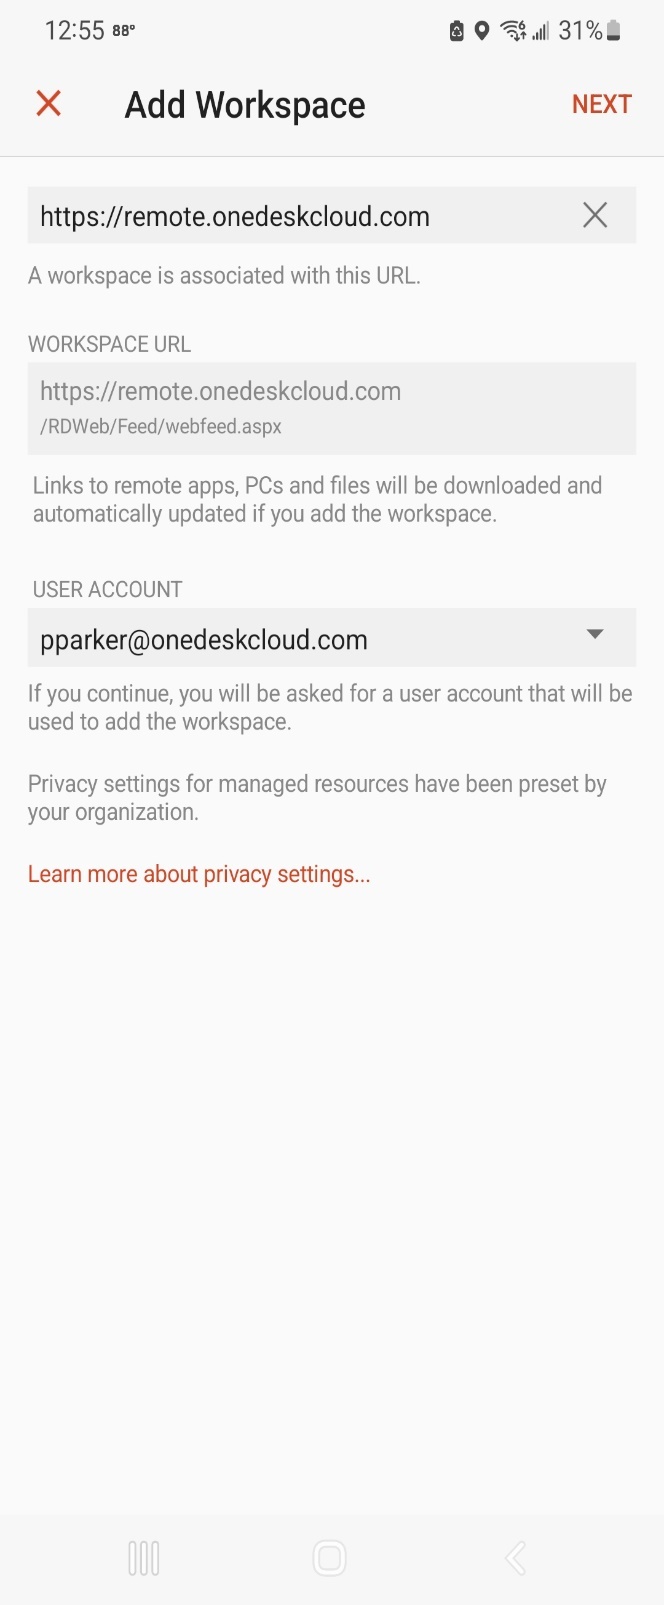This screenshot has height=1605, width=664.
Task: Tap the 12:55 clock in status bar
Action: coord(74,31)
